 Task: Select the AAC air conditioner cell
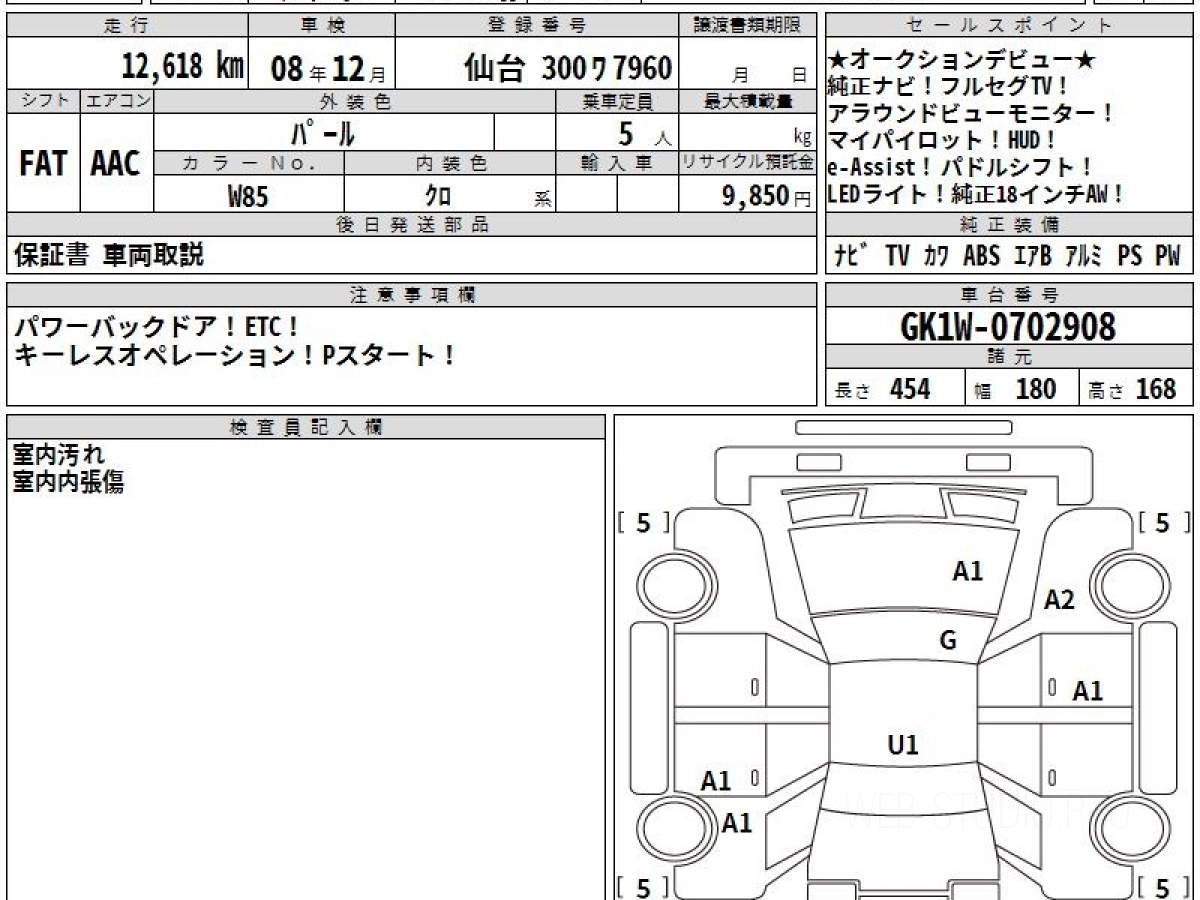116,164
